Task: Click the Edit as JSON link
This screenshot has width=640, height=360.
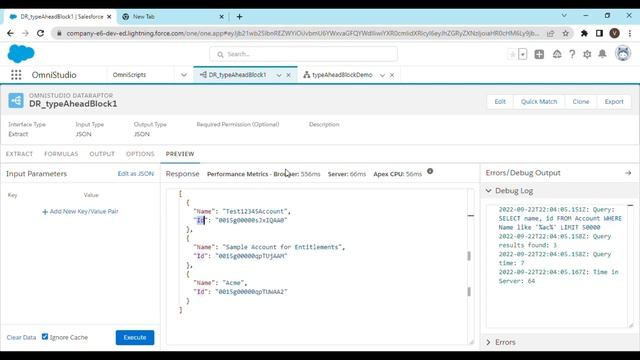Action: [x=136, y=173]
